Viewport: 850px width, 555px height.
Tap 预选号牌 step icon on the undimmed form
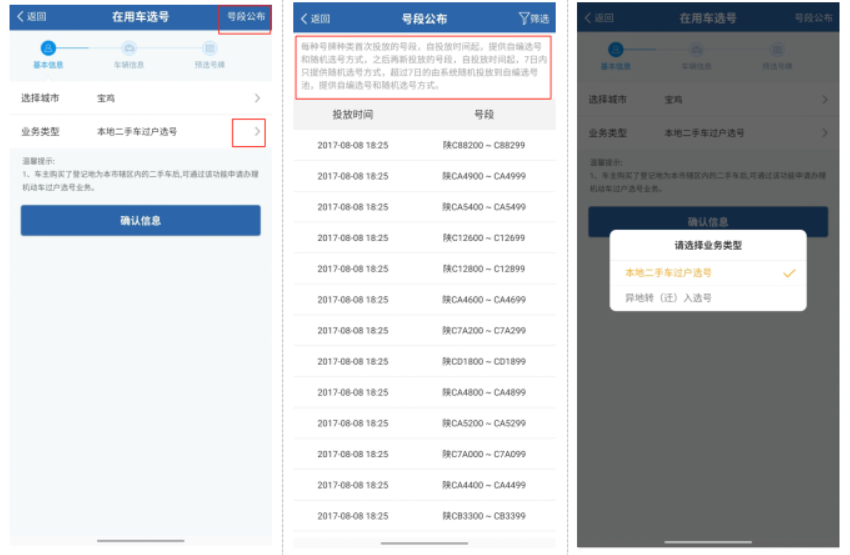coord(209,48)
